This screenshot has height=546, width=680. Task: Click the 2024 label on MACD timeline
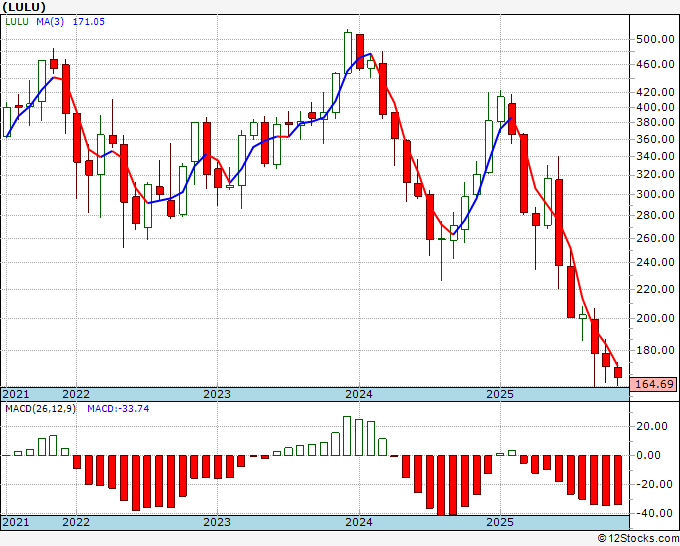coord(359,522)
